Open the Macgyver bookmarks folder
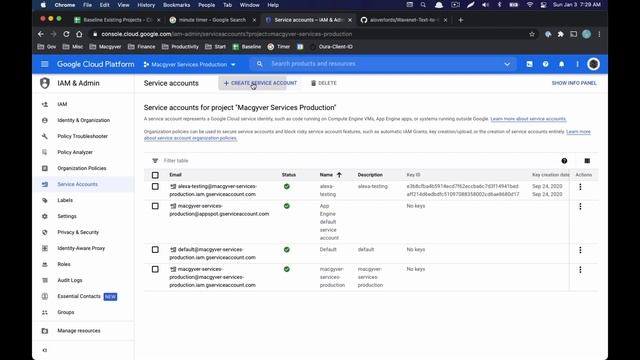The width and height of the screenshot is (640, 360). click(x=105, y=47)
